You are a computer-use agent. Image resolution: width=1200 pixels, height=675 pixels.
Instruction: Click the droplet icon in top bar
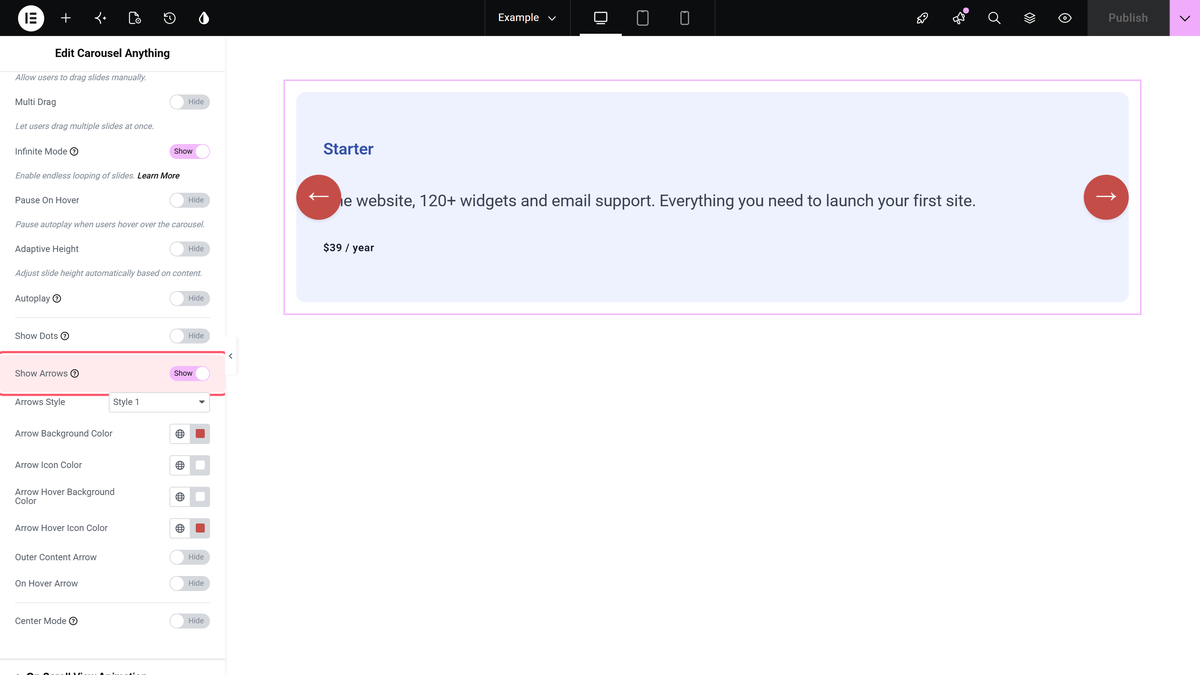(204, 18)
